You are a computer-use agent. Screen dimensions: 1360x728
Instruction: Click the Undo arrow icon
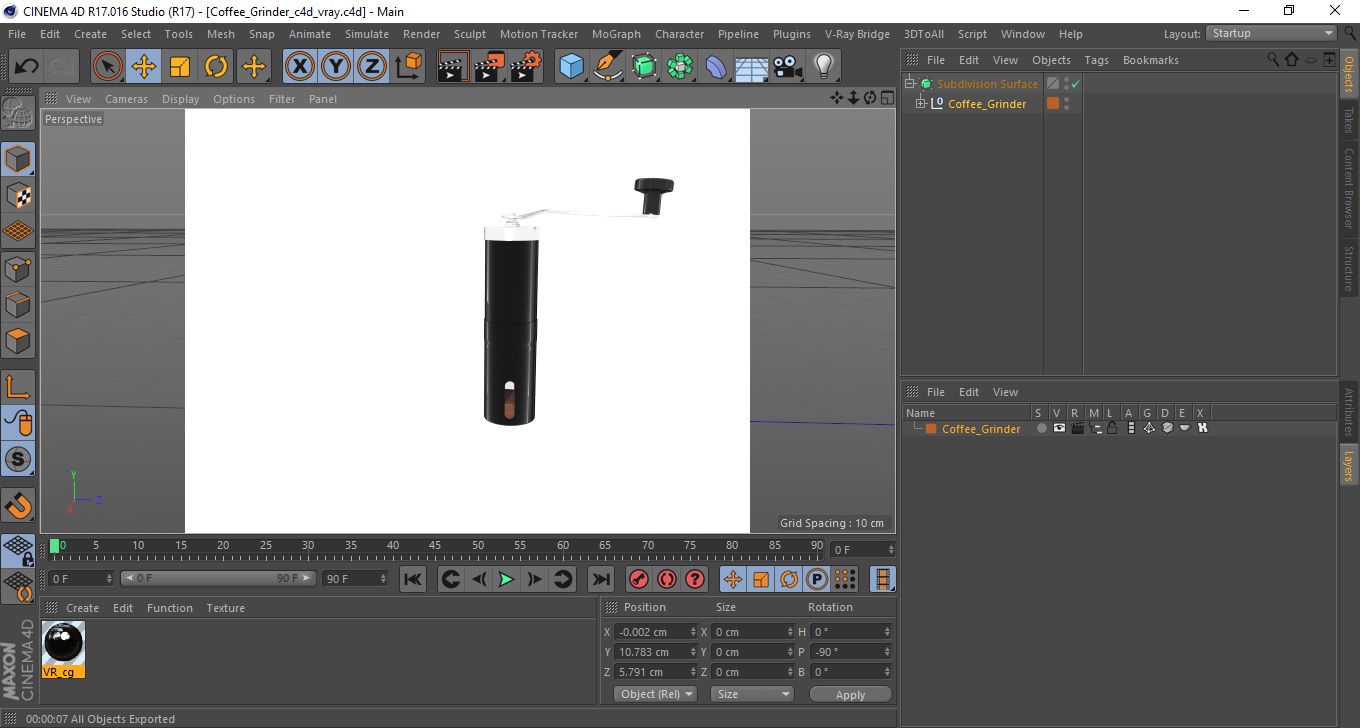pyautogui.click(x=27, y=67)
